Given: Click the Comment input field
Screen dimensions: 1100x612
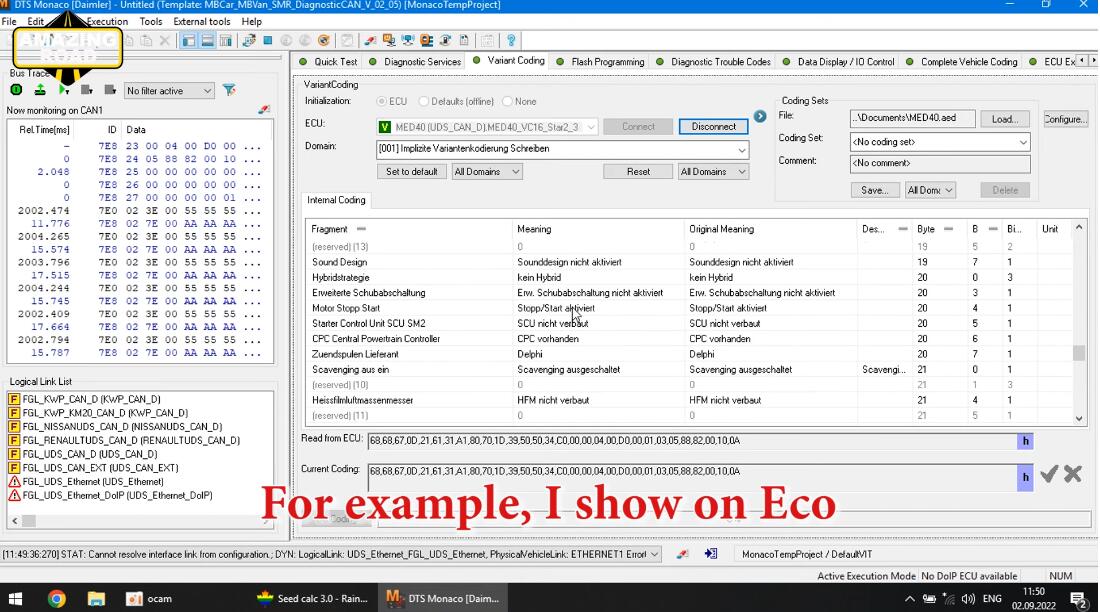Looking at the screenshot, I should tap(939, 163).
